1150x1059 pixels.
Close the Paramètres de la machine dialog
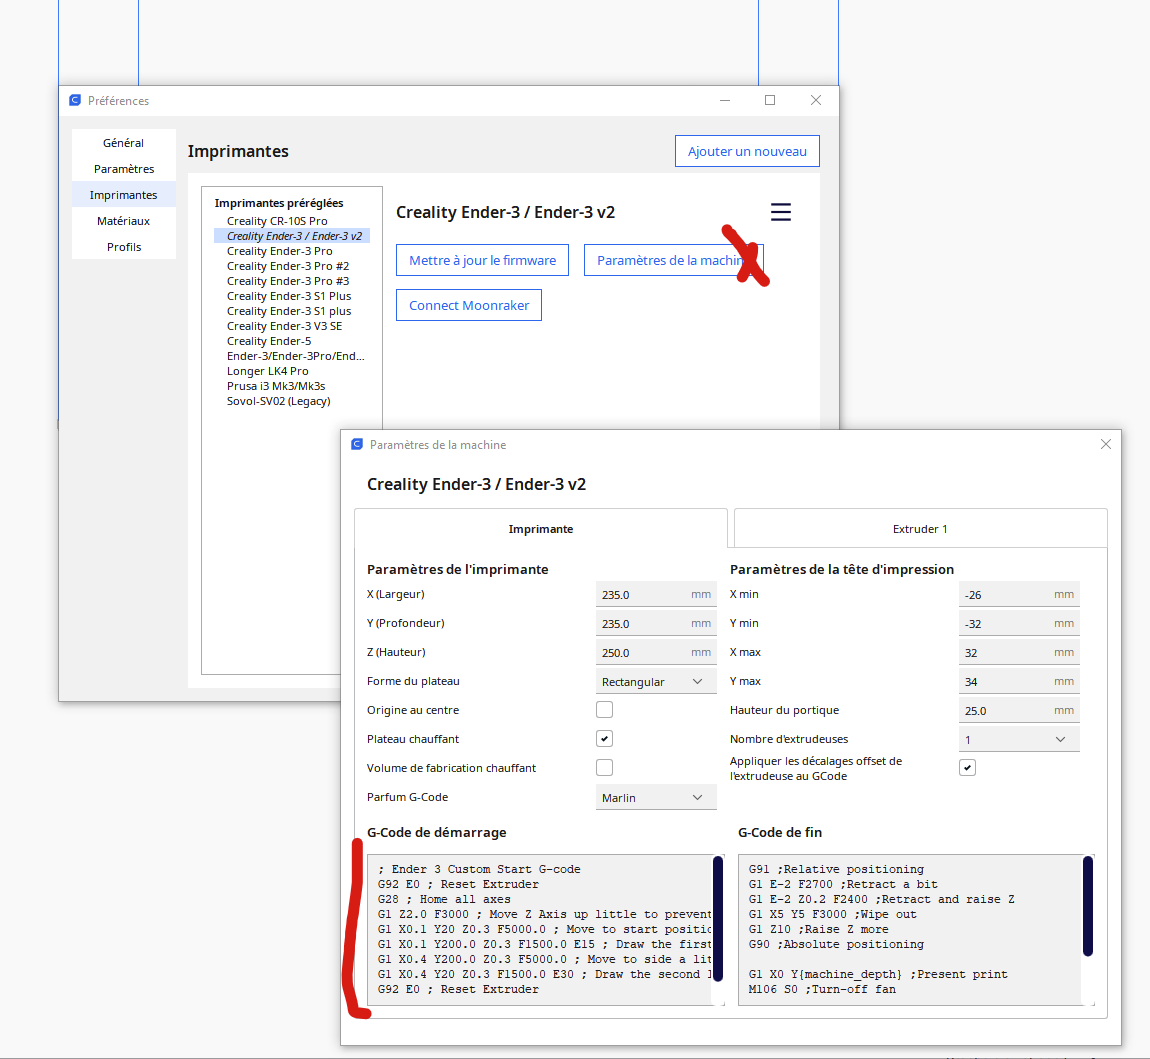pyautogui.click(x=1105, y=444)
